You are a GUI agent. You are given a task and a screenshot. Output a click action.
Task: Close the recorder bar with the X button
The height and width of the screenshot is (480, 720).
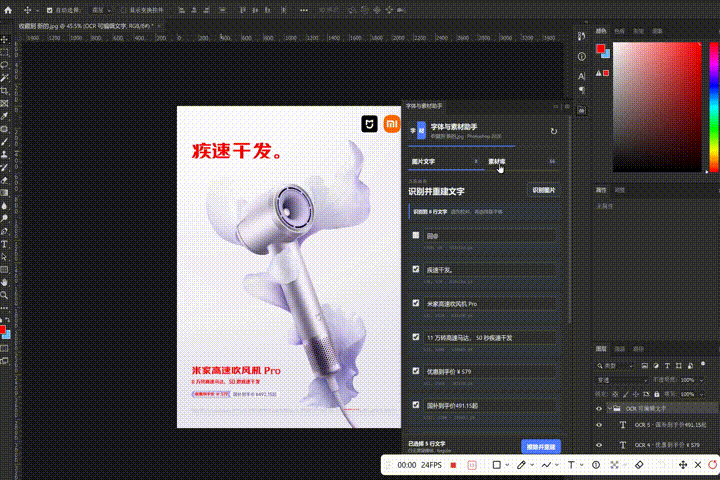(x=698, y=465)
